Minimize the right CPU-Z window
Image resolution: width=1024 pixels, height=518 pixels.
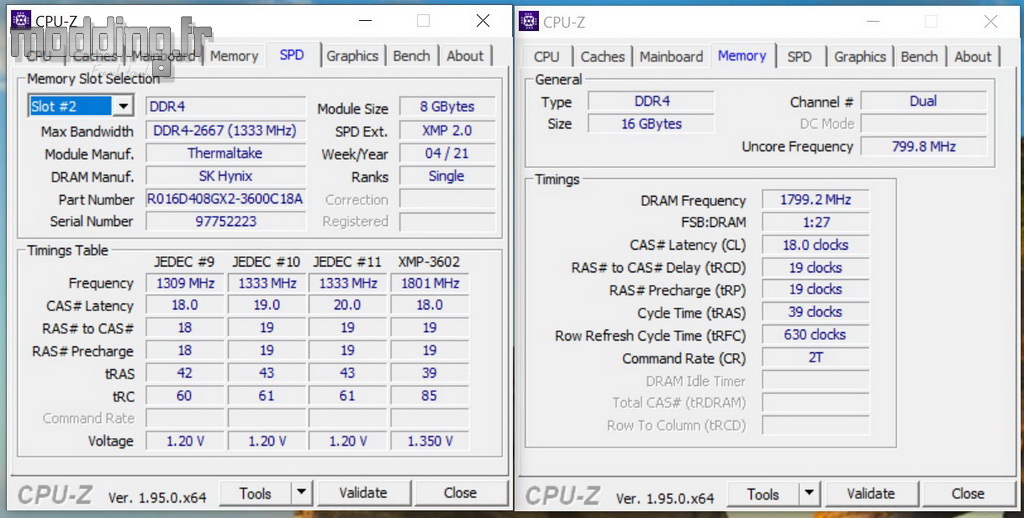(872, 22)
